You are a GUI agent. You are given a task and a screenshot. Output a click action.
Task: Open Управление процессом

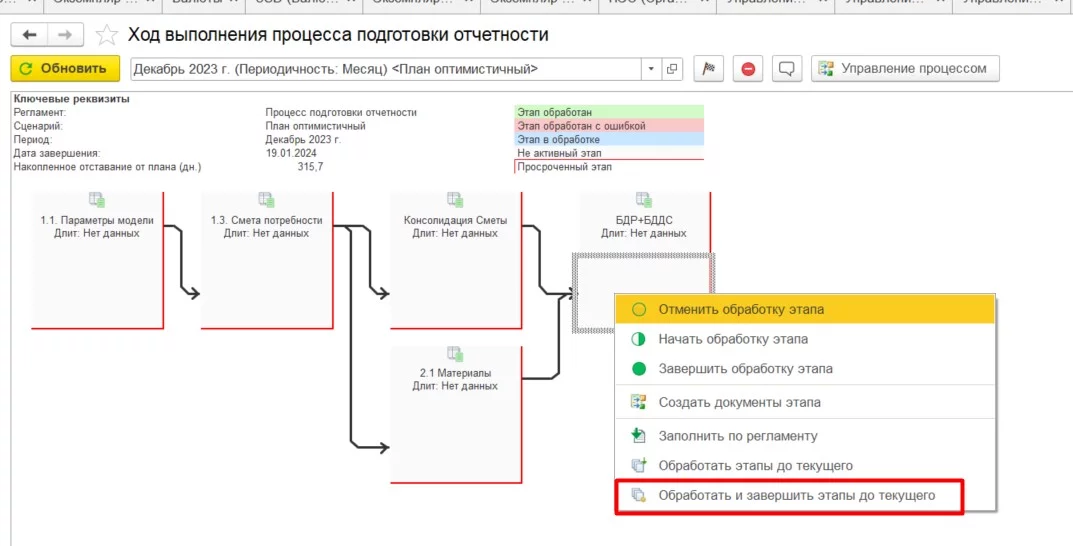point(905,68)
